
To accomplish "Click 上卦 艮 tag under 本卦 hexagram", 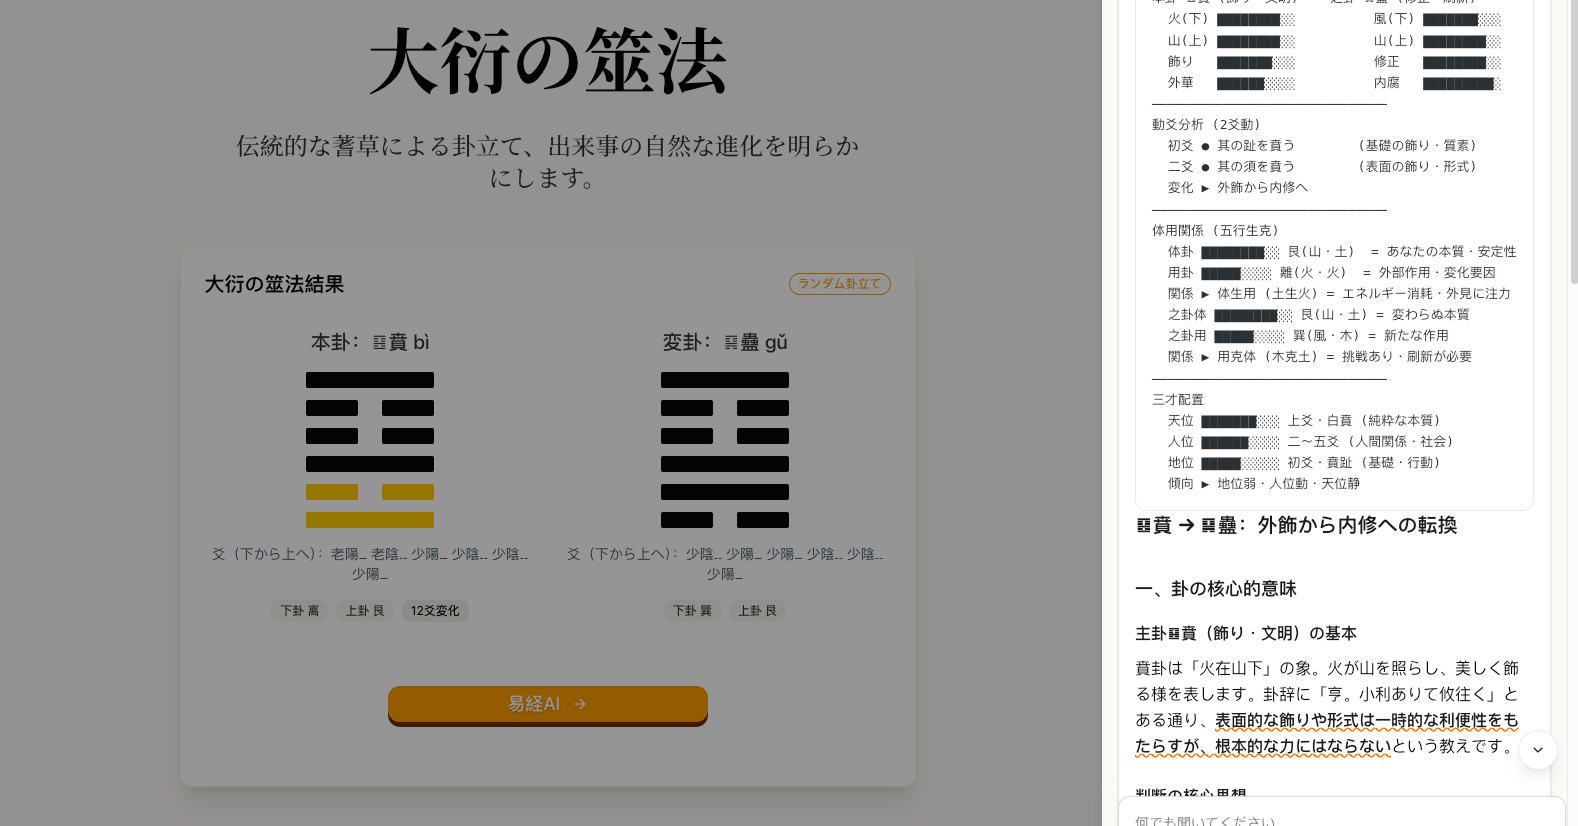I will [x=365, y=611].
